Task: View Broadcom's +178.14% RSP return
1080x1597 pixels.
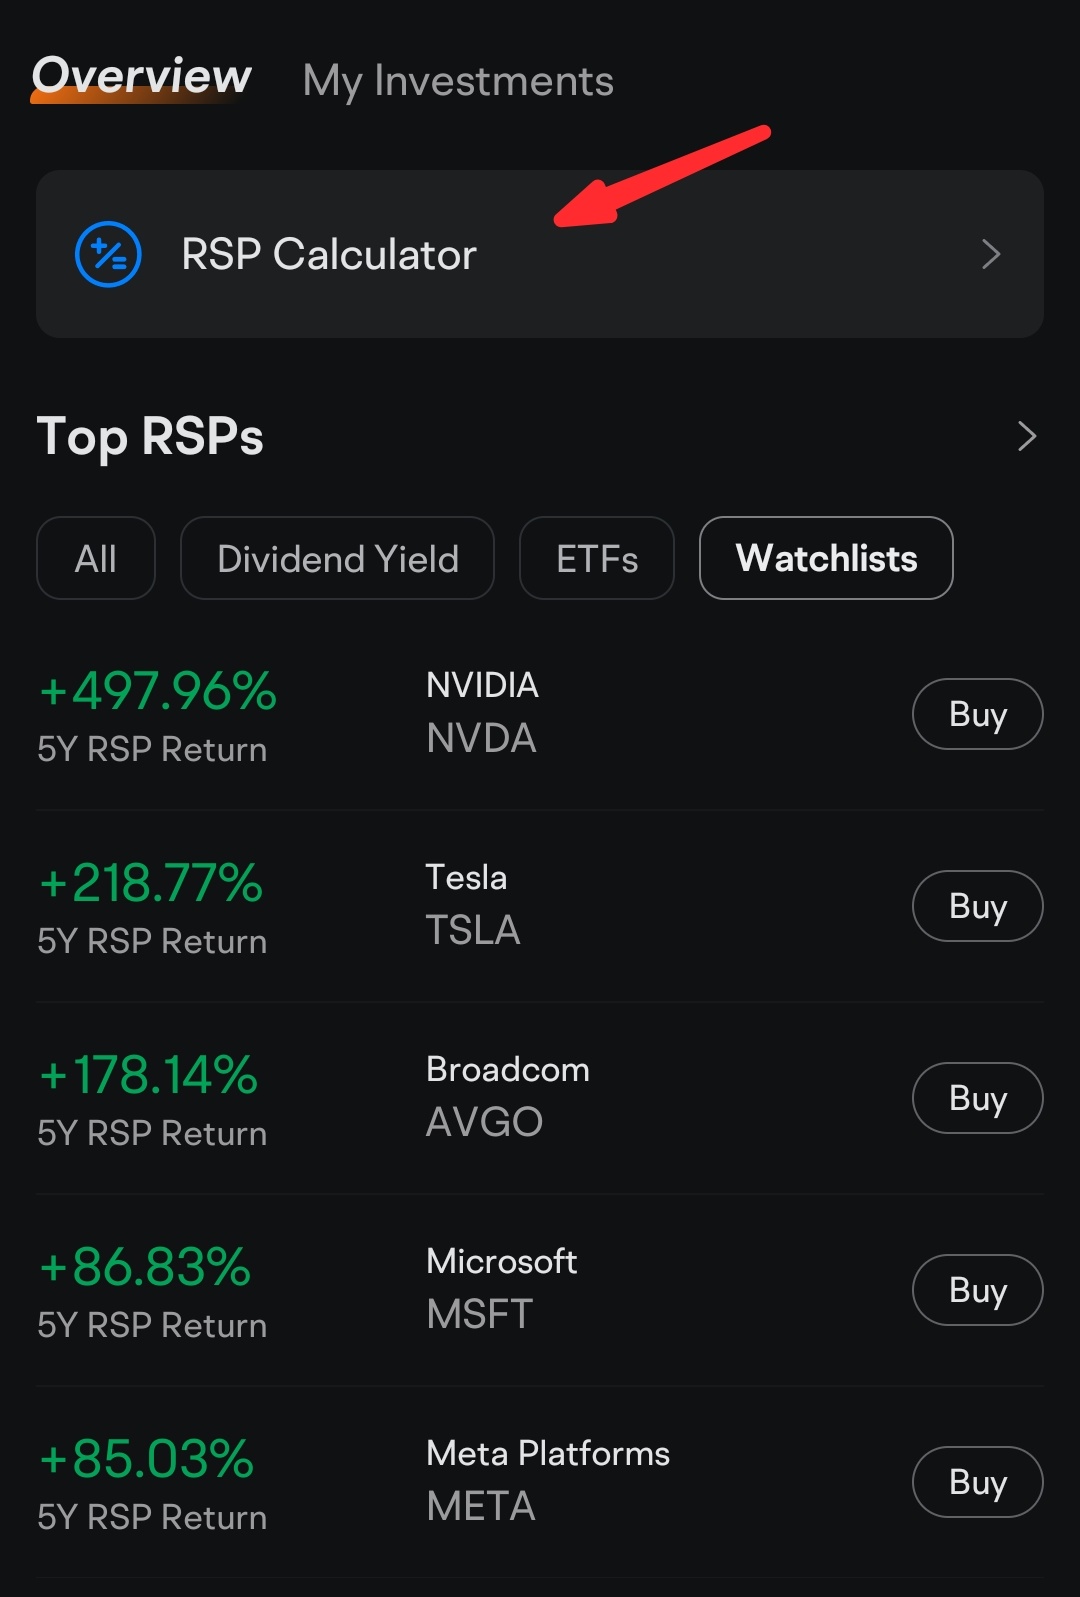Action: tap(148, 1075)
